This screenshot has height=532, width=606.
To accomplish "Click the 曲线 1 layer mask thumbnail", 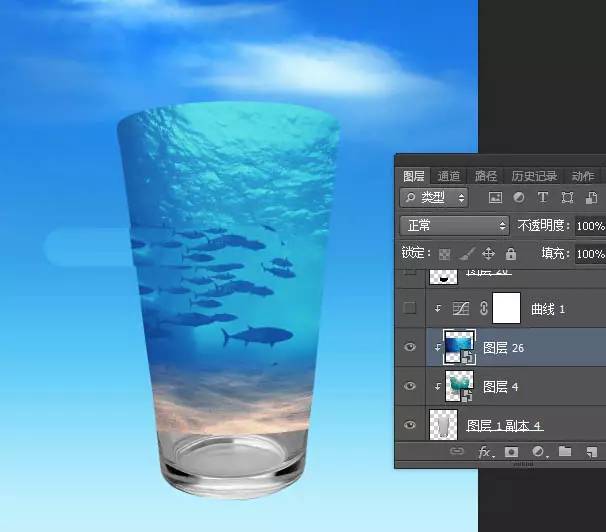I will (507, 309).
